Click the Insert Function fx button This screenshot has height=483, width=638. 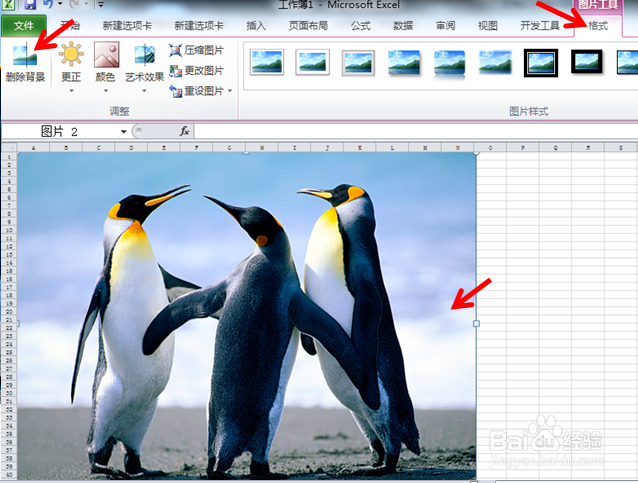pos(184,131)
